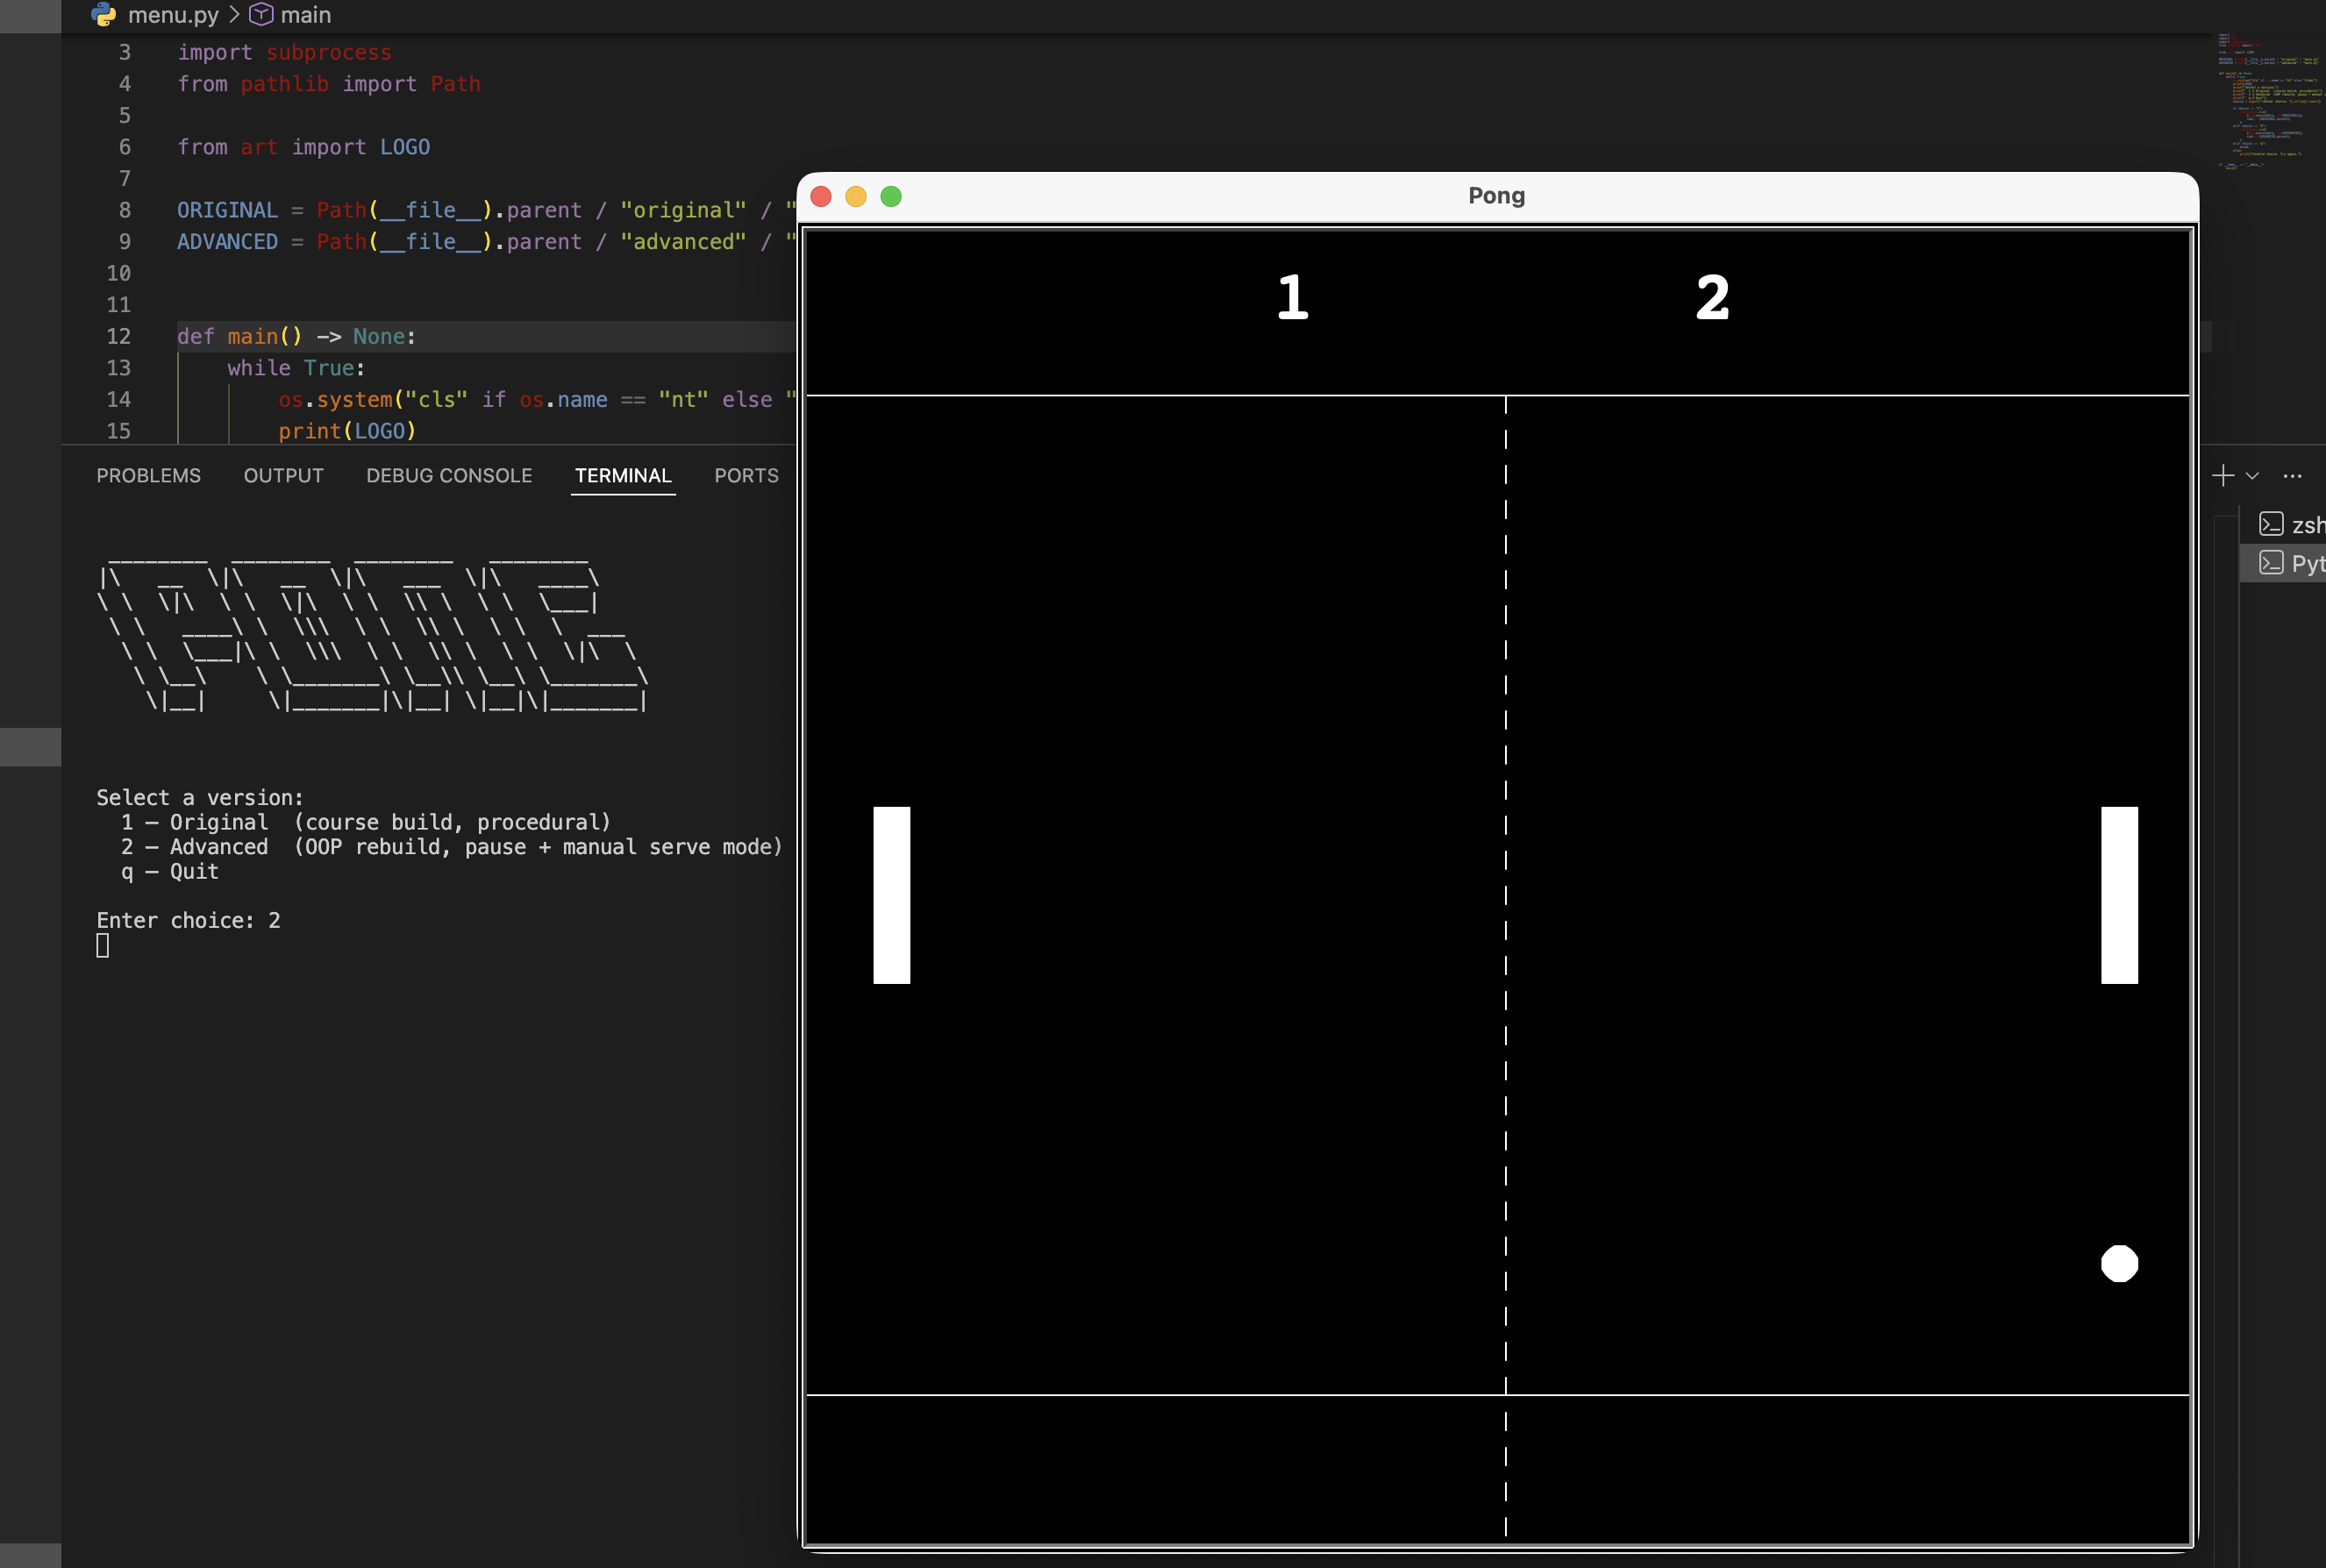The width and height of the screenshot is (2326, 1568).
Task: Click the player 1 score in Pong
Action: coord(1293,297)
